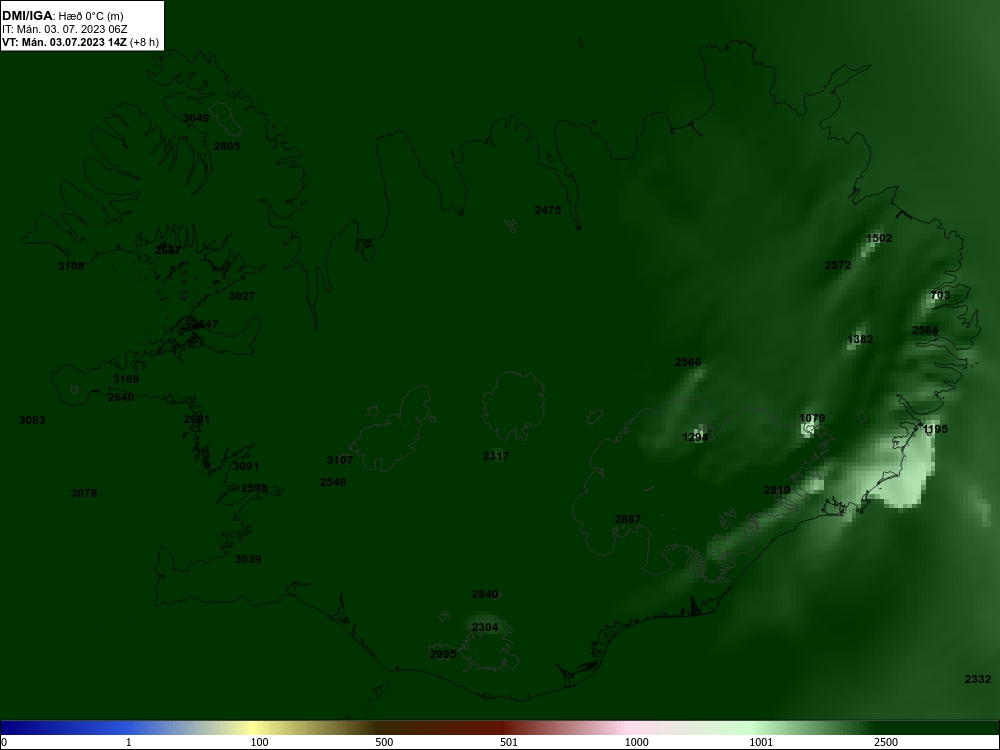Click colour scale label '2500'
This screenshot has width=1000, height=750.
pos(886,742)
